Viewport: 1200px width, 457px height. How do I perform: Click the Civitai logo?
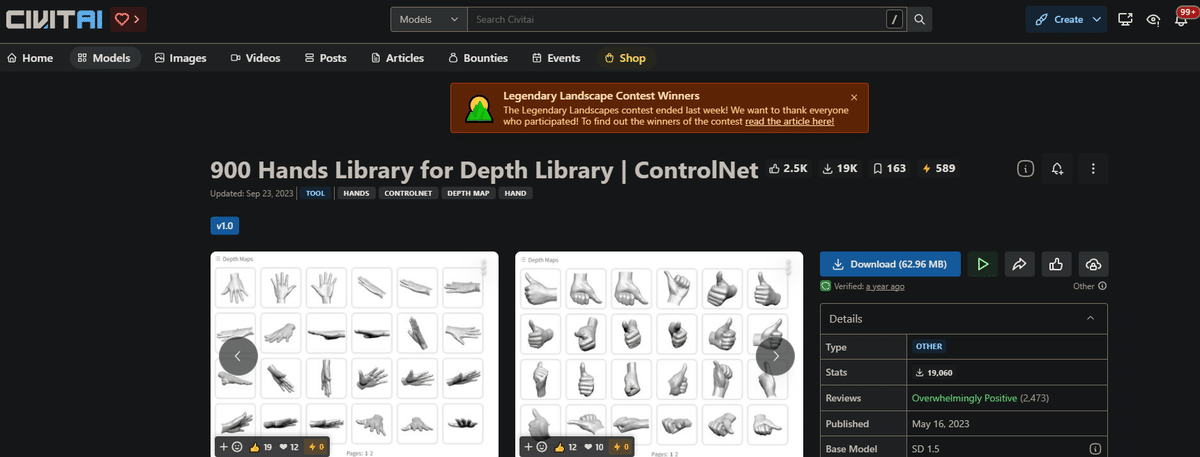click(53, 19)
